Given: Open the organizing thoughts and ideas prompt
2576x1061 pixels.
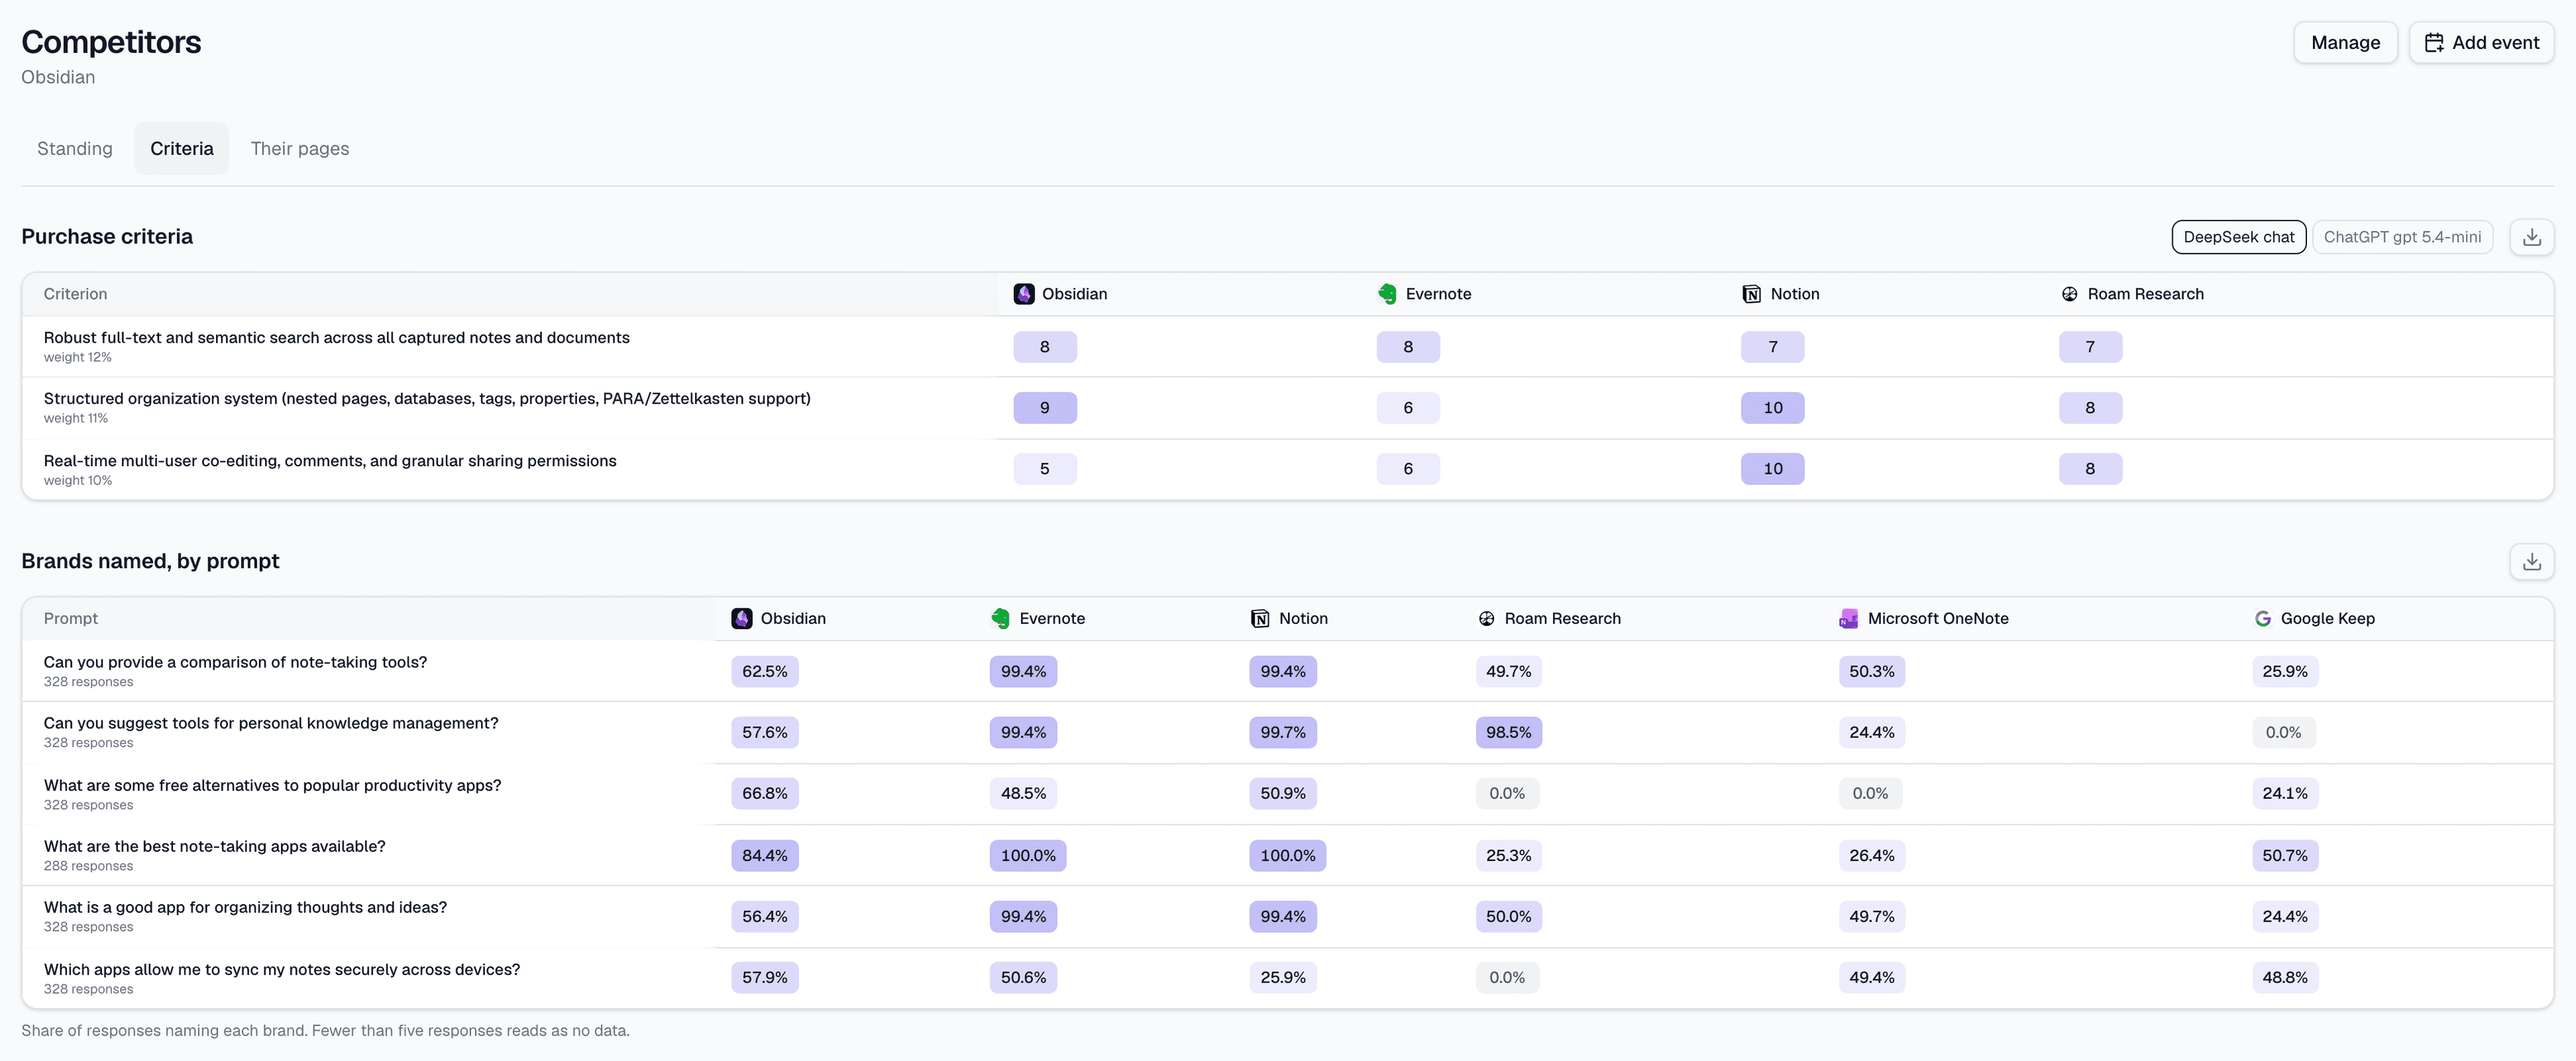Looking at the screenshot, I should click(x=245, y=907).
